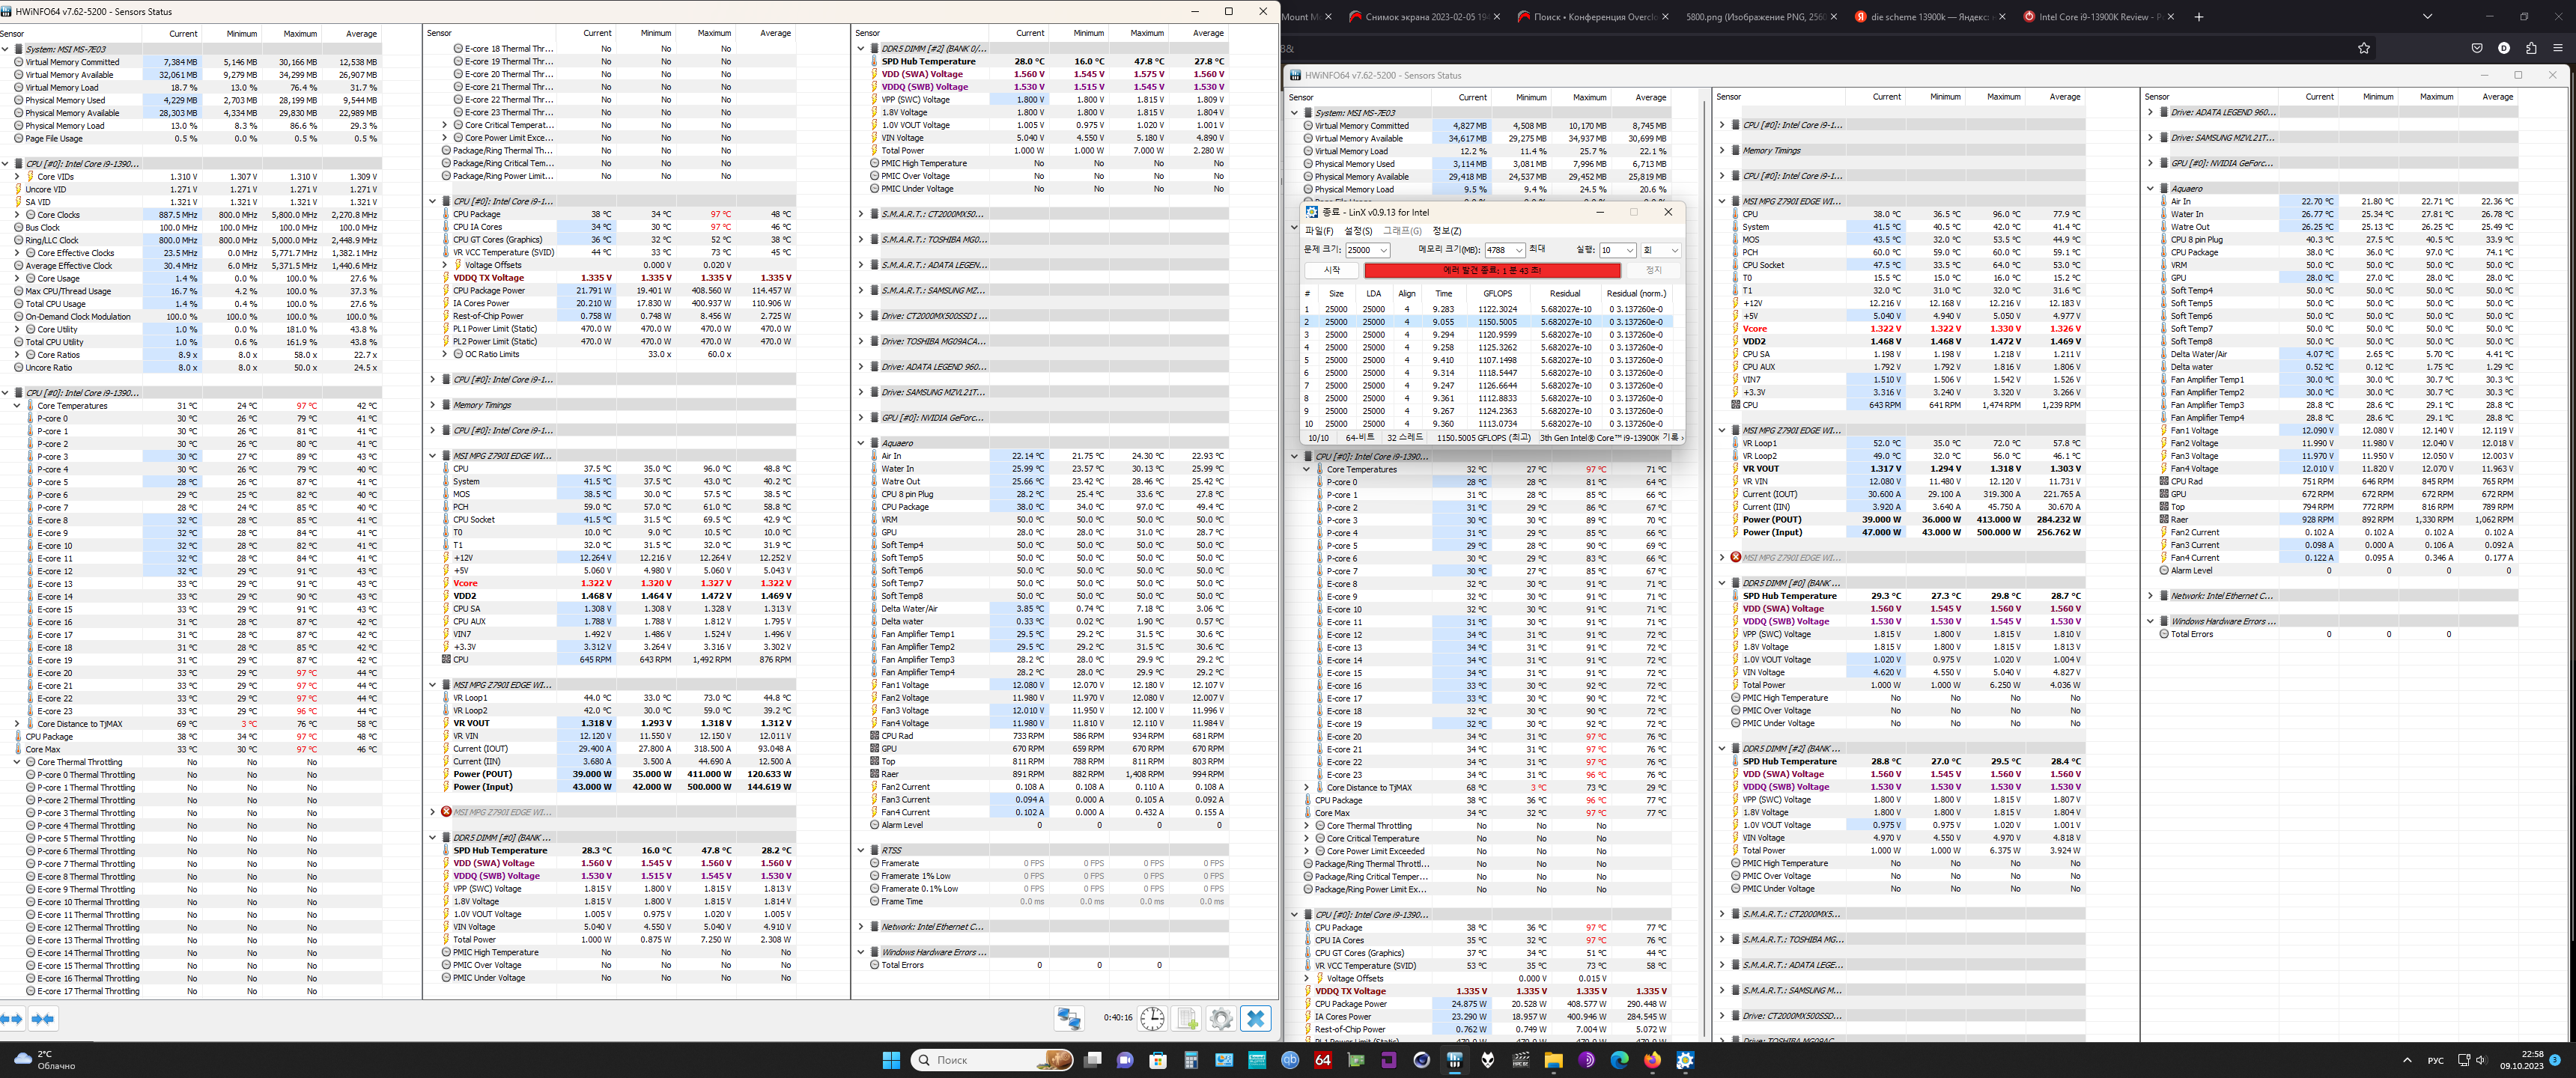Viewport: 2576px width, 1078px height.
Task: Click the blue X icon in the HWiNFO toolbar
Action: tap(1256, 1018)
